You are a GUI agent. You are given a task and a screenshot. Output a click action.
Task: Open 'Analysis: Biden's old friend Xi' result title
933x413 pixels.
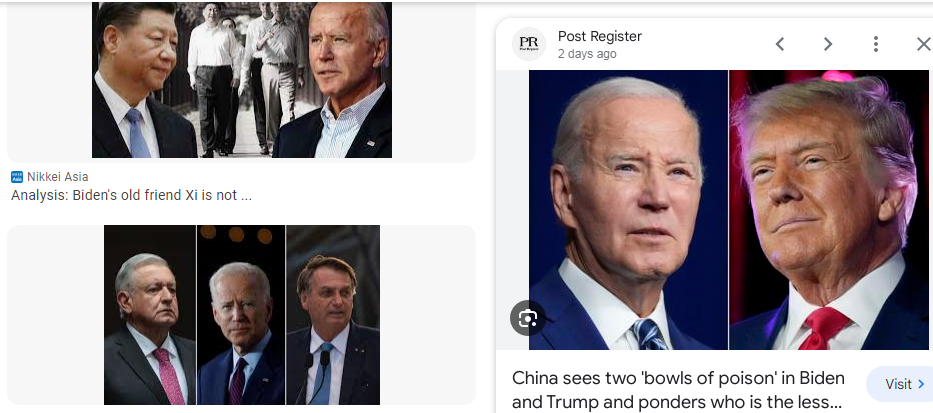[x=132, y=195]
